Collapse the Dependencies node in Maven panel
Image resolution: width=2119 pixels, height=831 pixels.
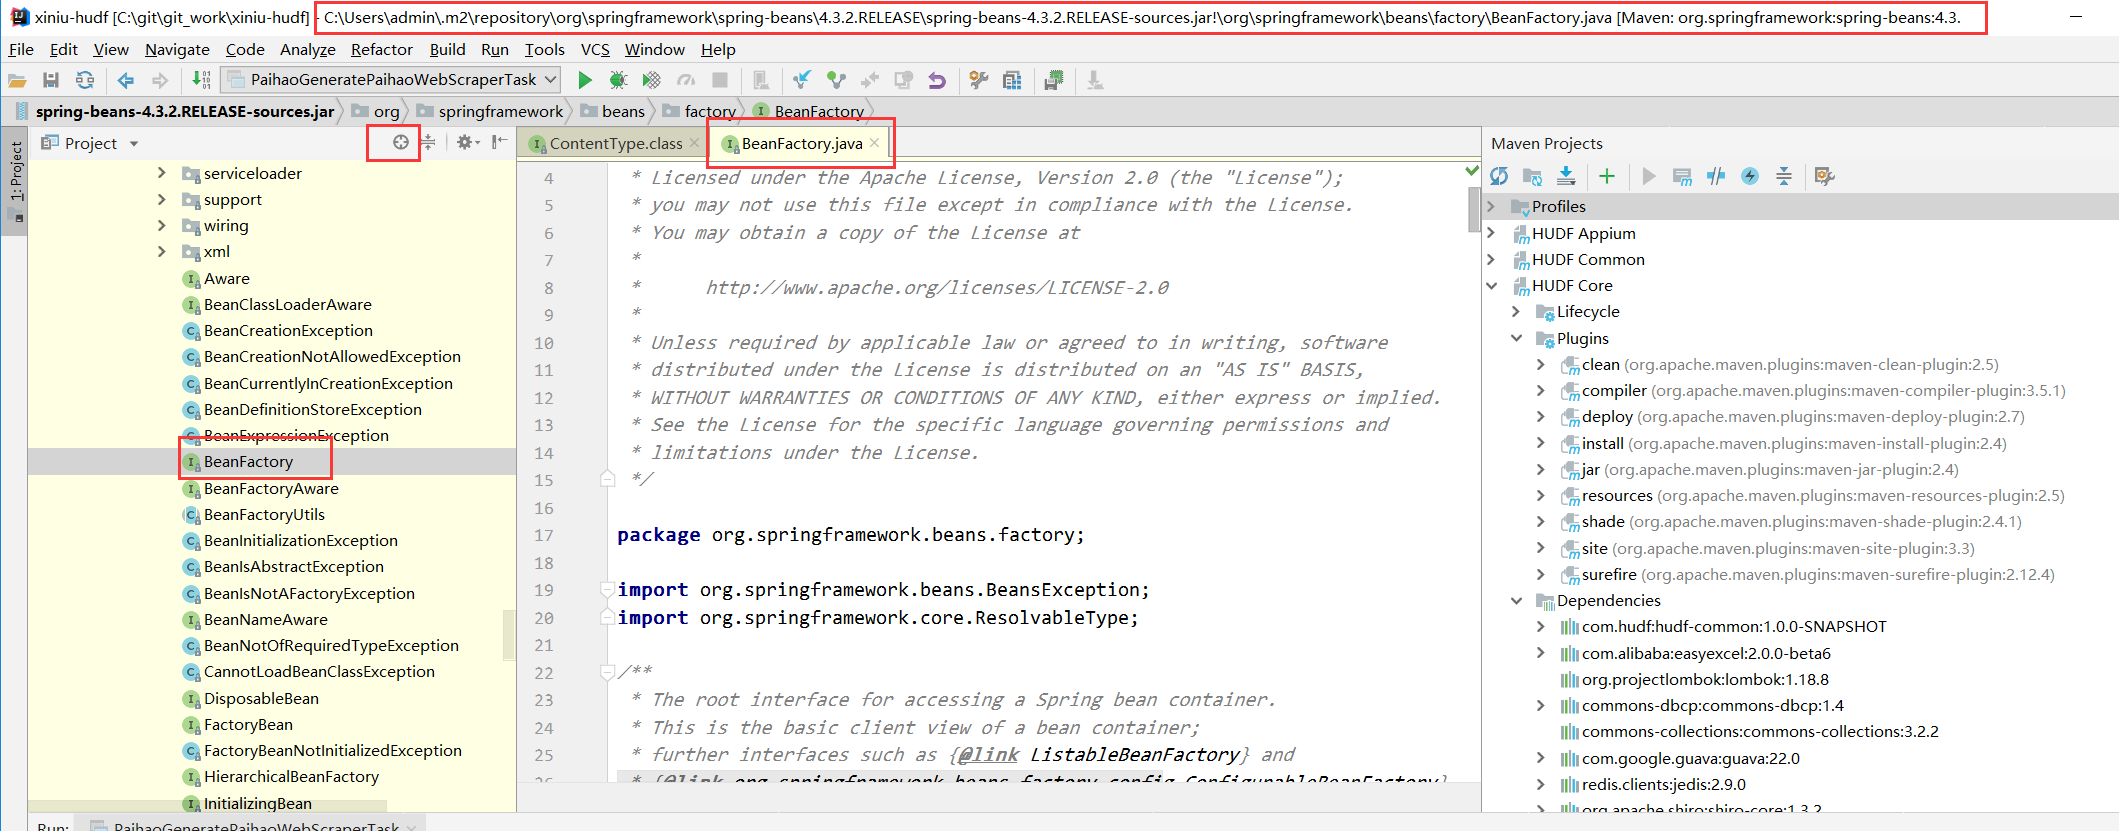(1517, 601)
